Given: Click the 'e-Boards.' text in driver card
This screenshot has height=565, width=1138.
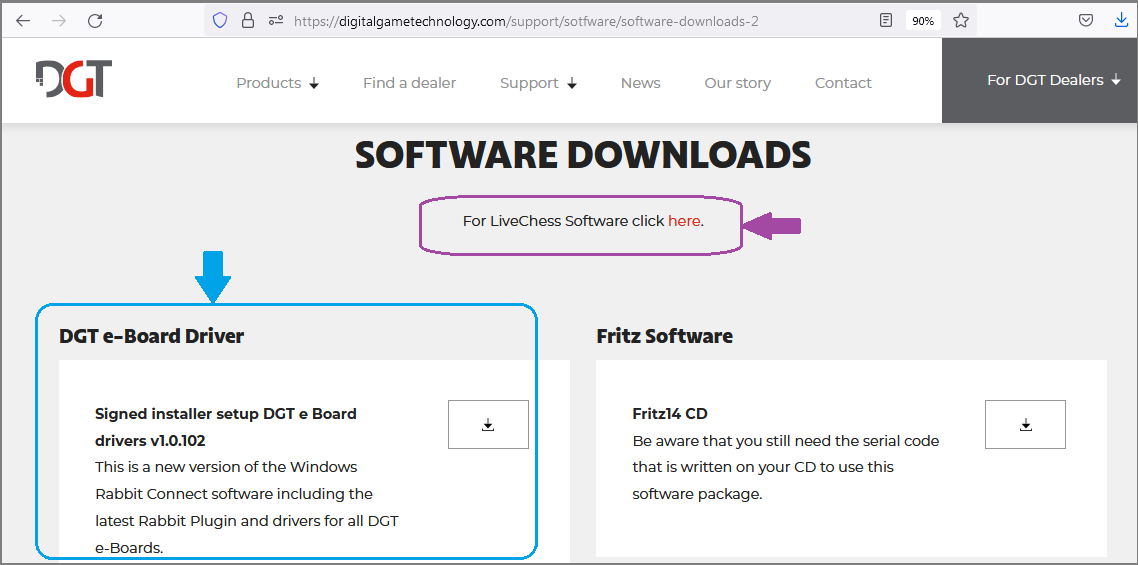Looking at the screenshot, I should [x=129, y=548].
